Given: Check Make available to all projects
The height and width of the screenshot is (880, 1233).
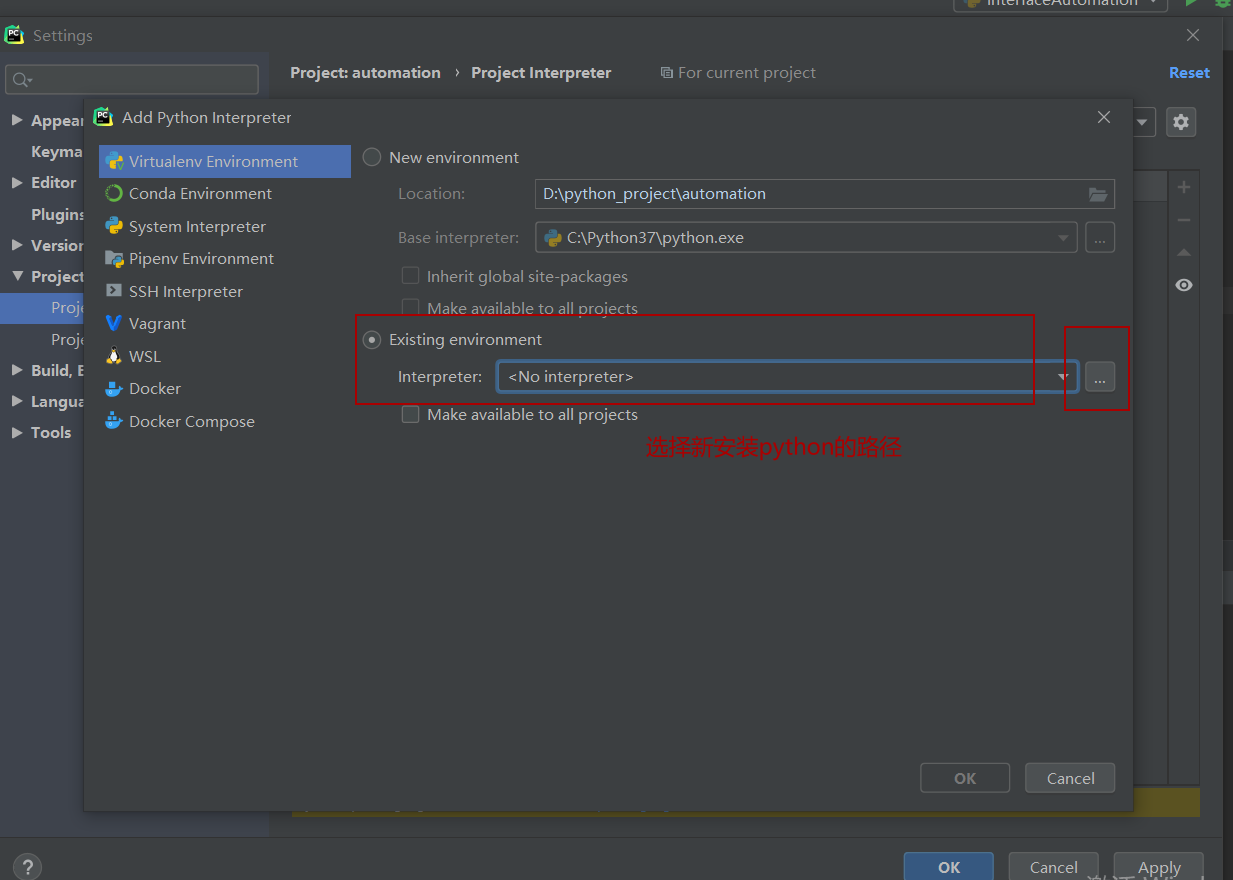Looking at the screenshot, I should pyautogui.click(x=410, y=414).
